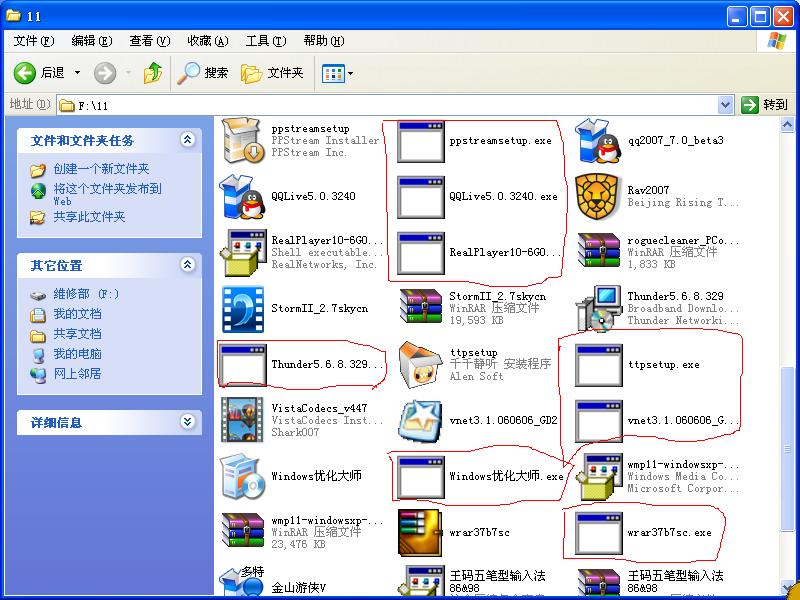Open the 编辑(E) menu
The image size is (800, 600).
(92, 41)
